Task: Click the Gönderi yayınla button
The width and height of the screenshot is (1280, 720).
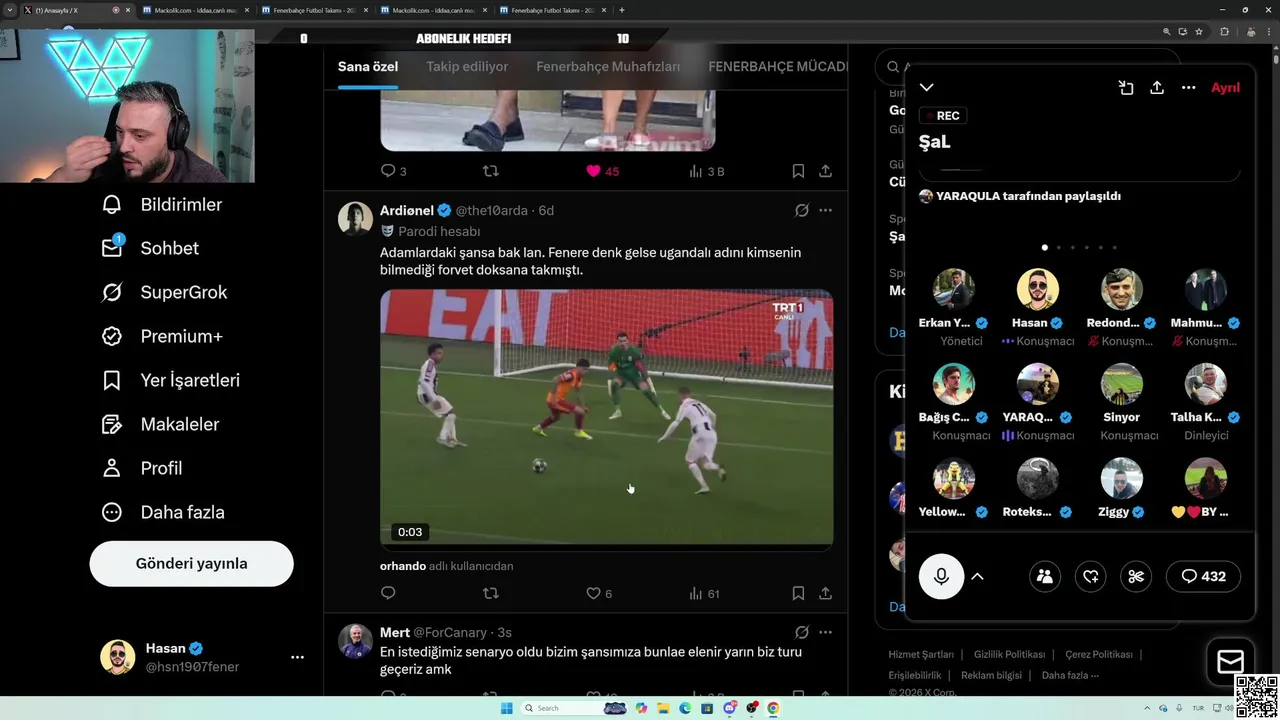Action: pos(191,563)
